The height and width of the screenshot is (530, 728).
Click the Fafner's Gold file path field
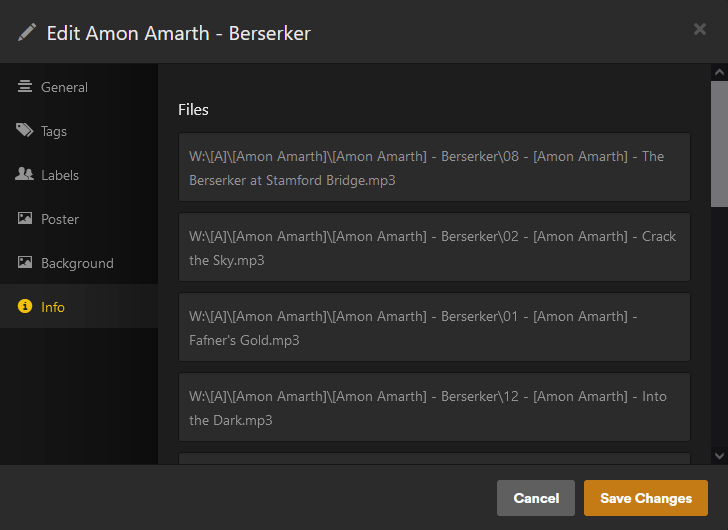click(x=434, y=327)
